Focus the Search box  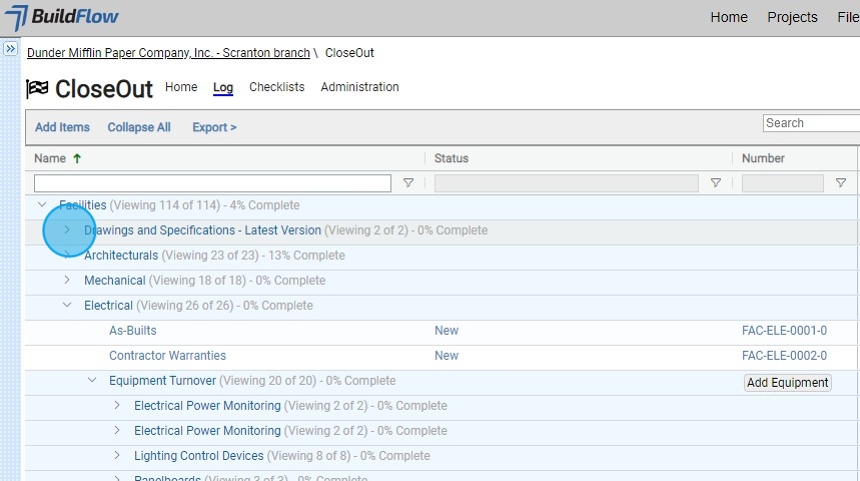(811, 123)
